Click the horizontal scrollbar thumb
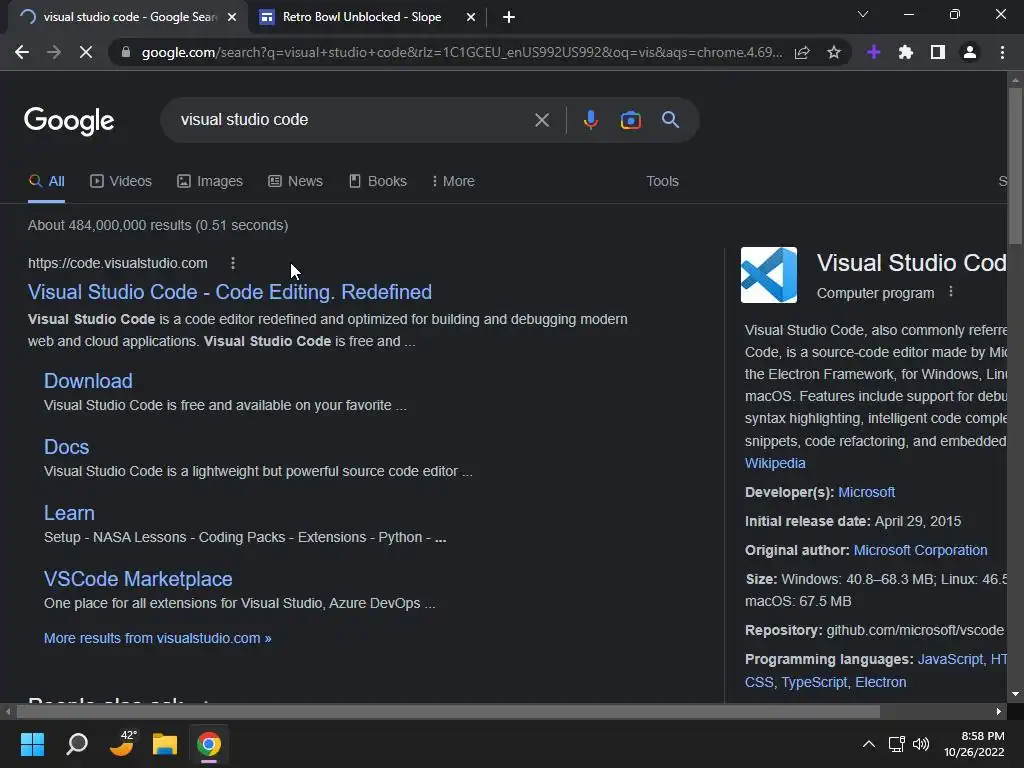 point(448,711)
